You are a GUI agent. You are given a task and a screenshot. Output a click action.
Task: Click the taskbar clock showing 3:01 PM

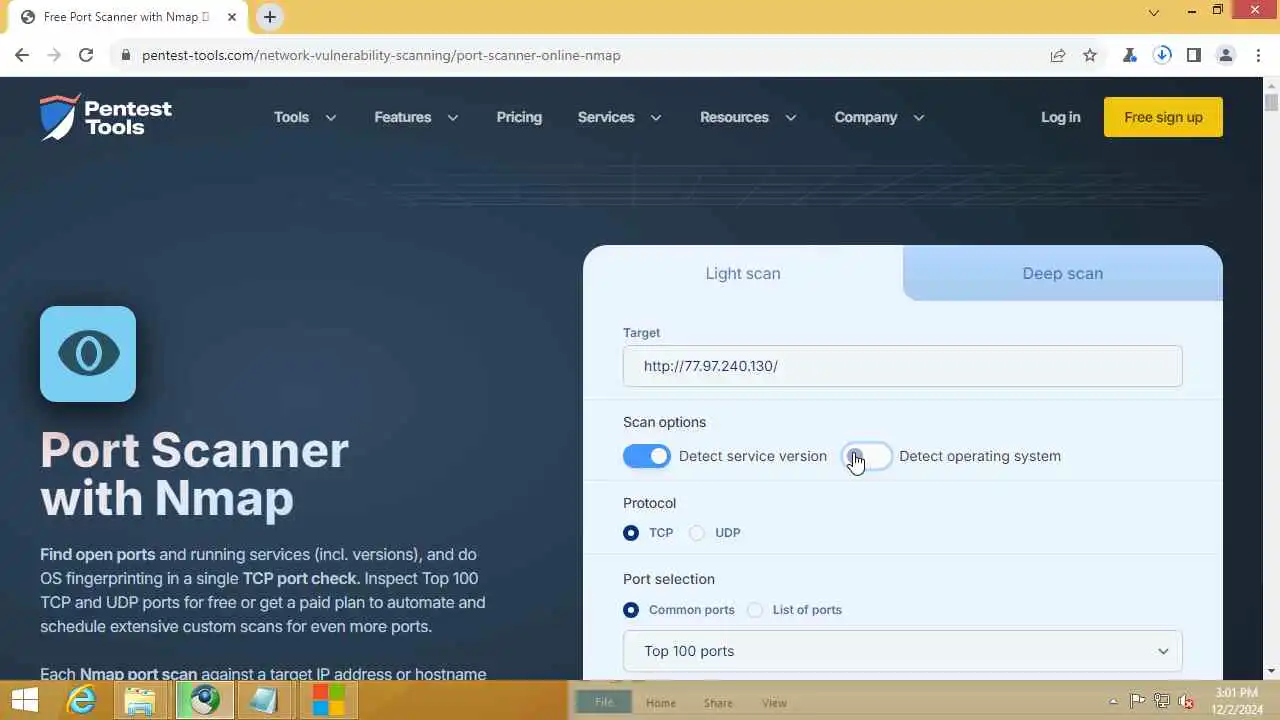[1236, 700]
